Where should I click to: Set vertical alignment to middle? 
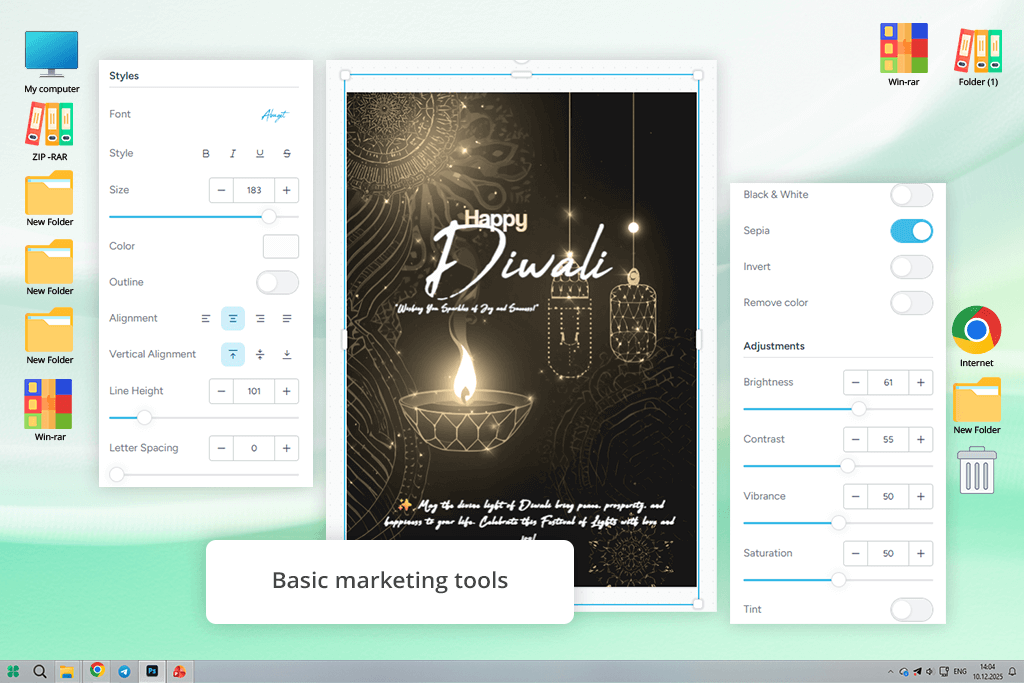click(x=260, y=355)
